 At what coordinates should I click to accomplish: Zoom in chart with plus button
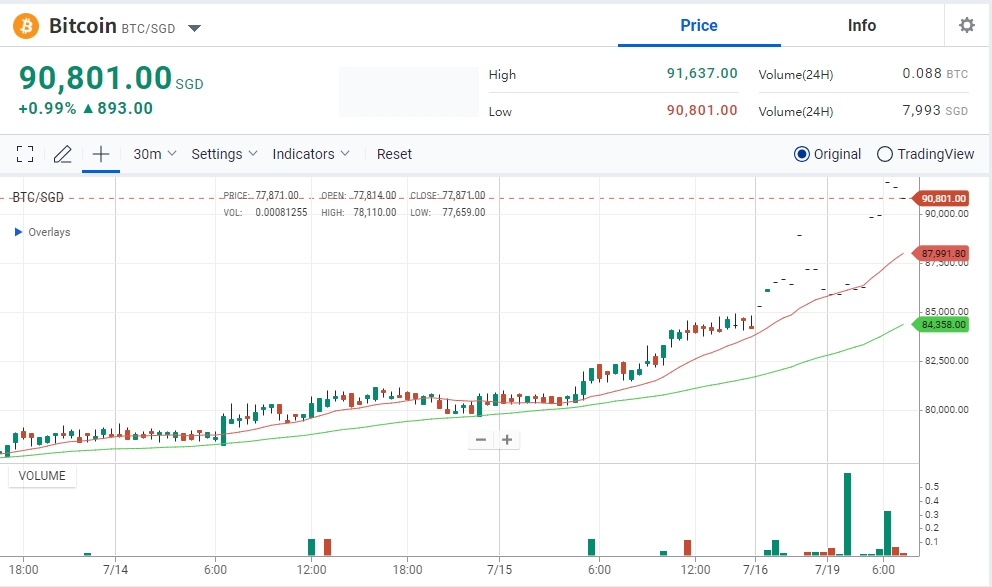point(507,440)
